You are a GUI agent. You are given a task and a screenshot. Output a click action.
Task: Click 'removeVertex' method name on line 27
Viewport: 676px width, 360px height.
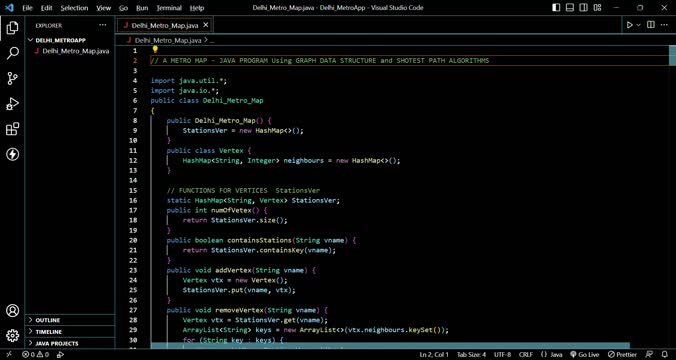click(x=239, y=310)
